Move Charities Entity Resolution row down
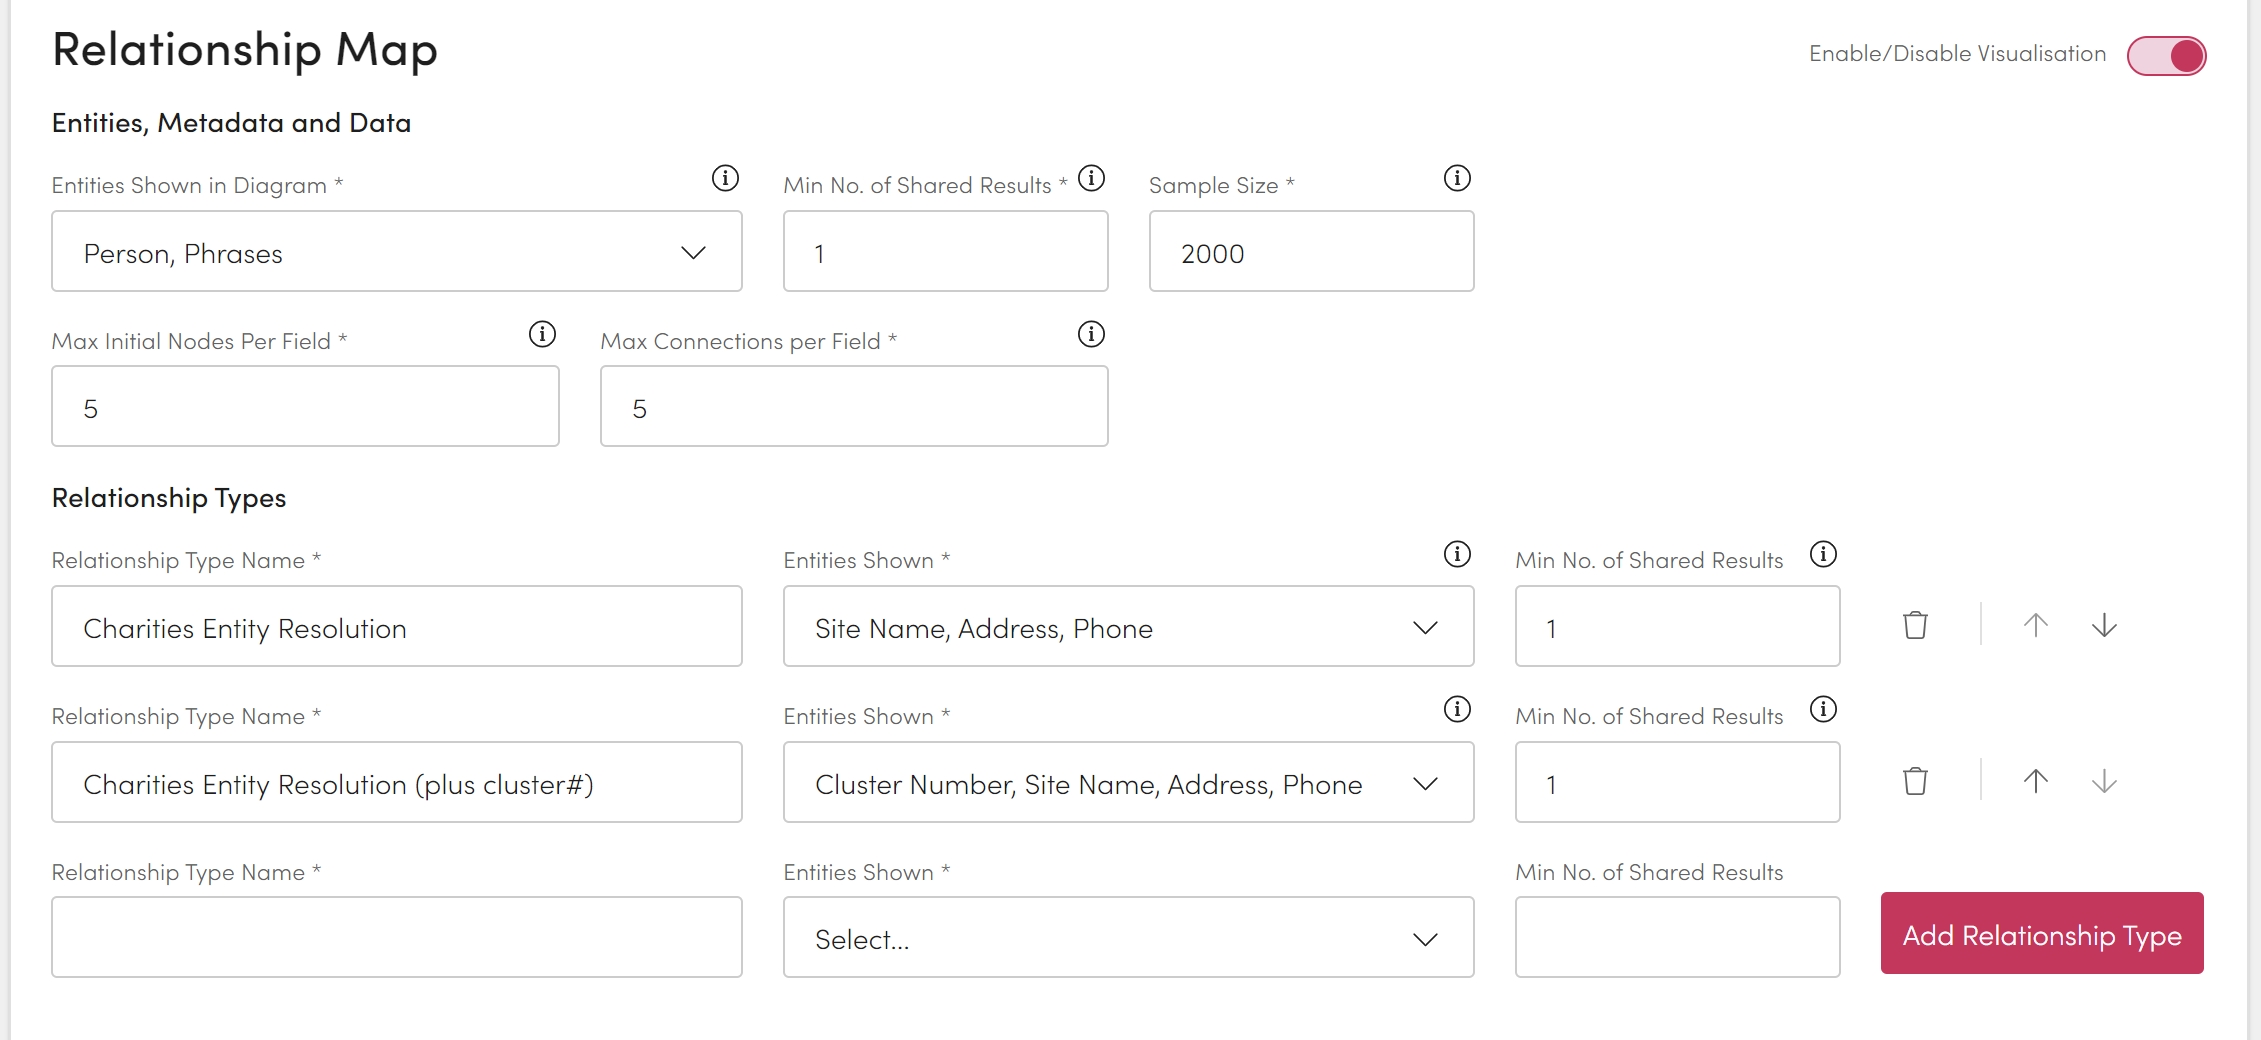The image size is (2261, 1040). pos(2104,626)
